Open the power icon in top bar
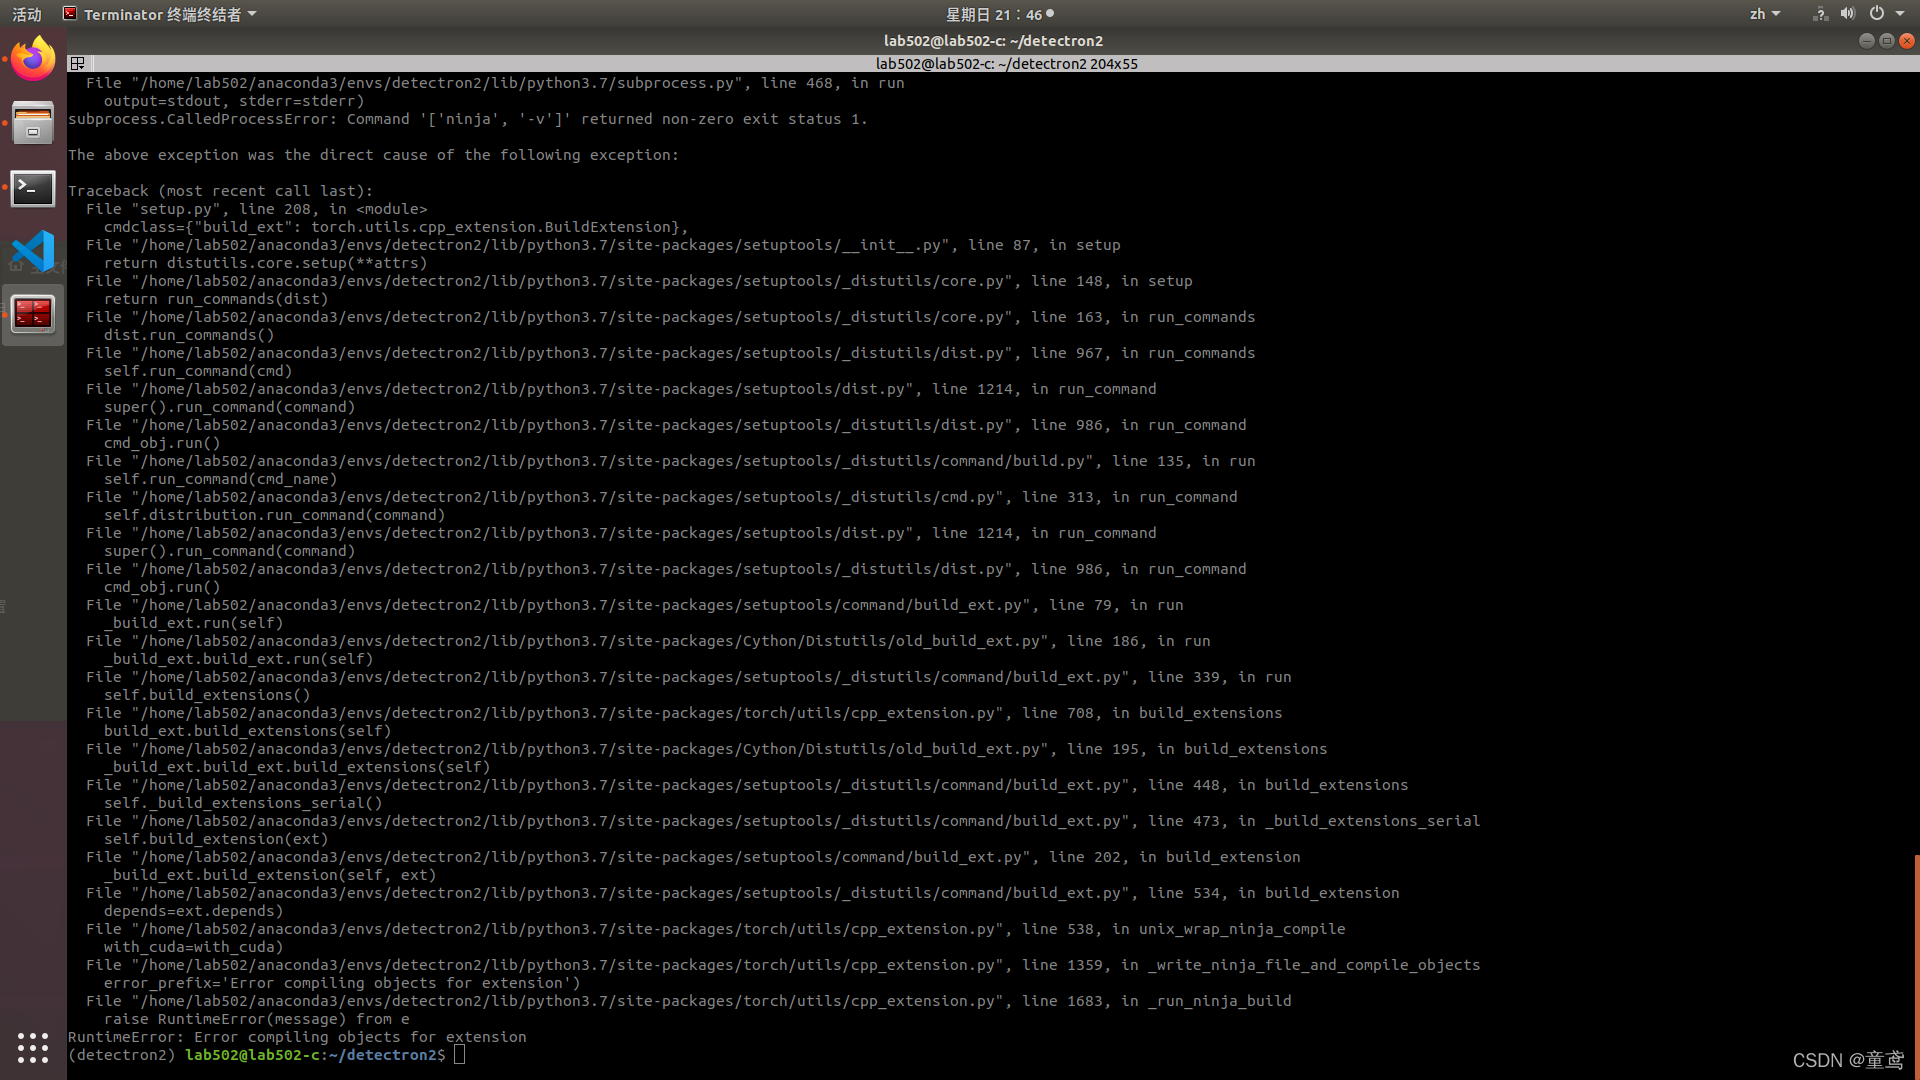Screen dimensions: 1920x1080 (1877, 14)
